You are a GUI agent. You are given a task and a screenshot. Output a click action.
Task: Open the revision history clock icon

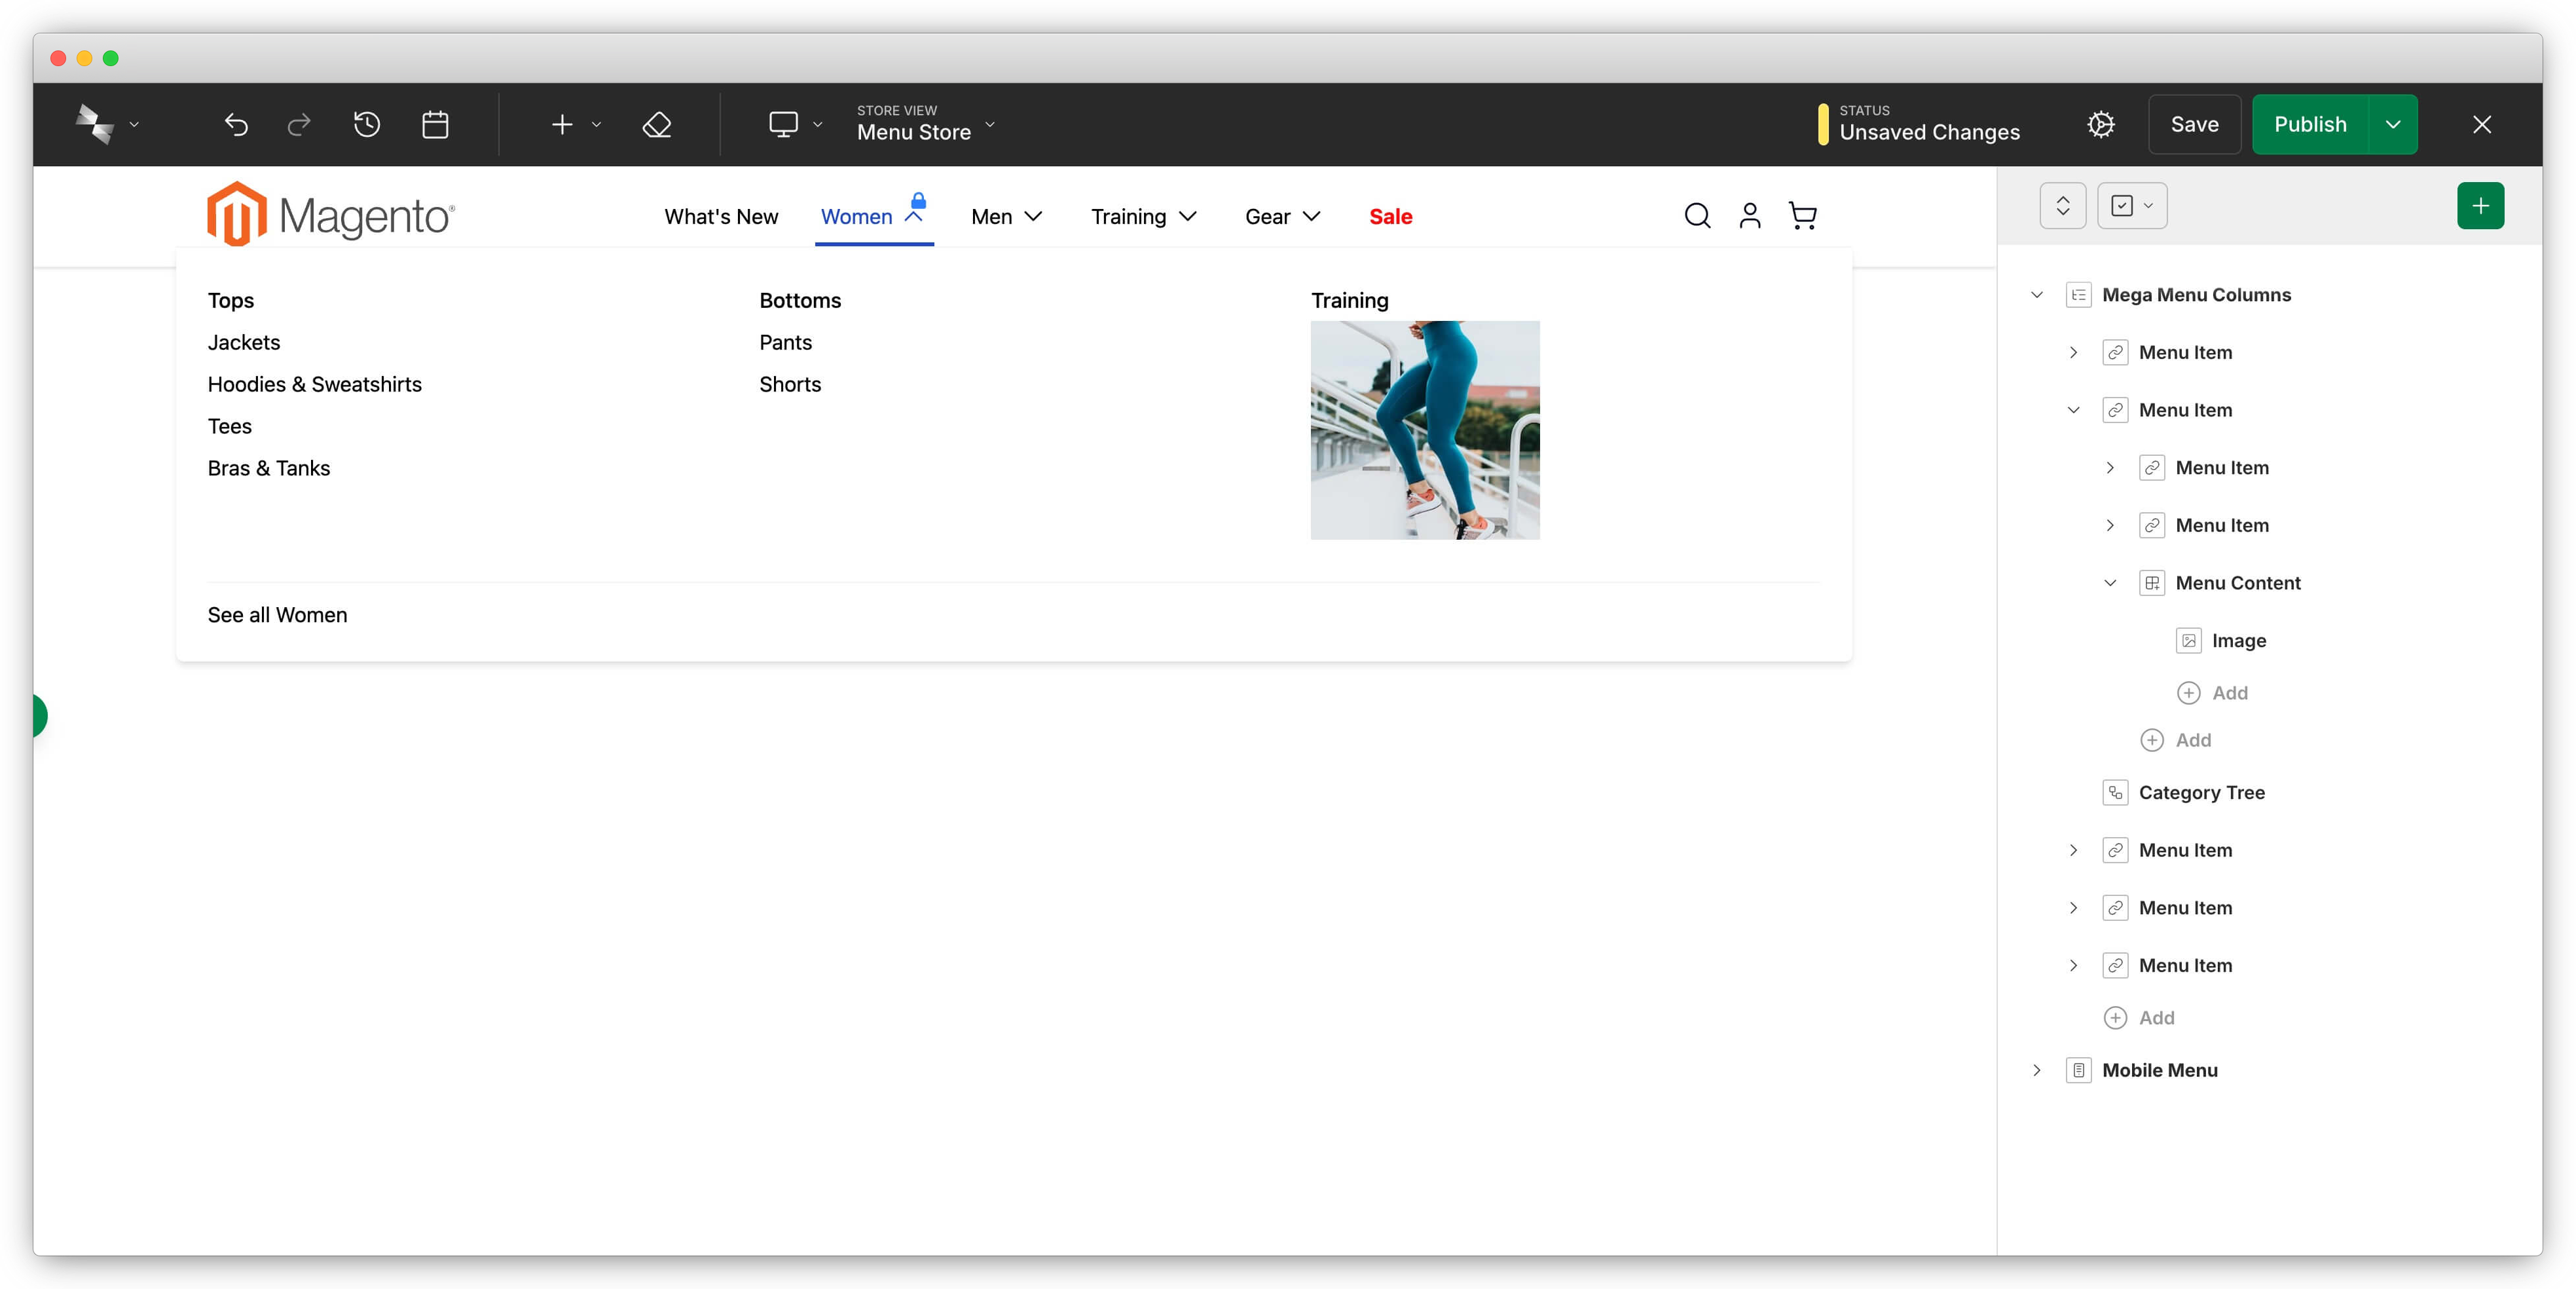click(x=367, y=125)
